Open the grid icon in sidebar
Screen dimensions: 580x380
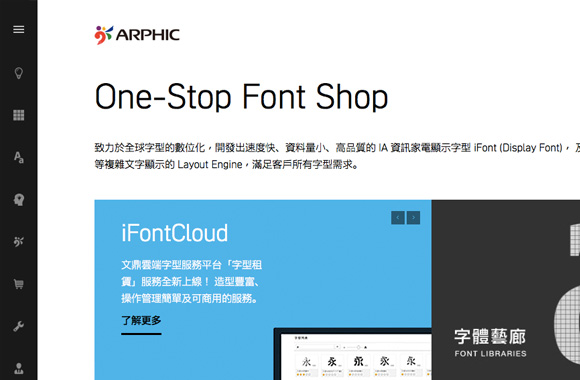pos(18,115)
